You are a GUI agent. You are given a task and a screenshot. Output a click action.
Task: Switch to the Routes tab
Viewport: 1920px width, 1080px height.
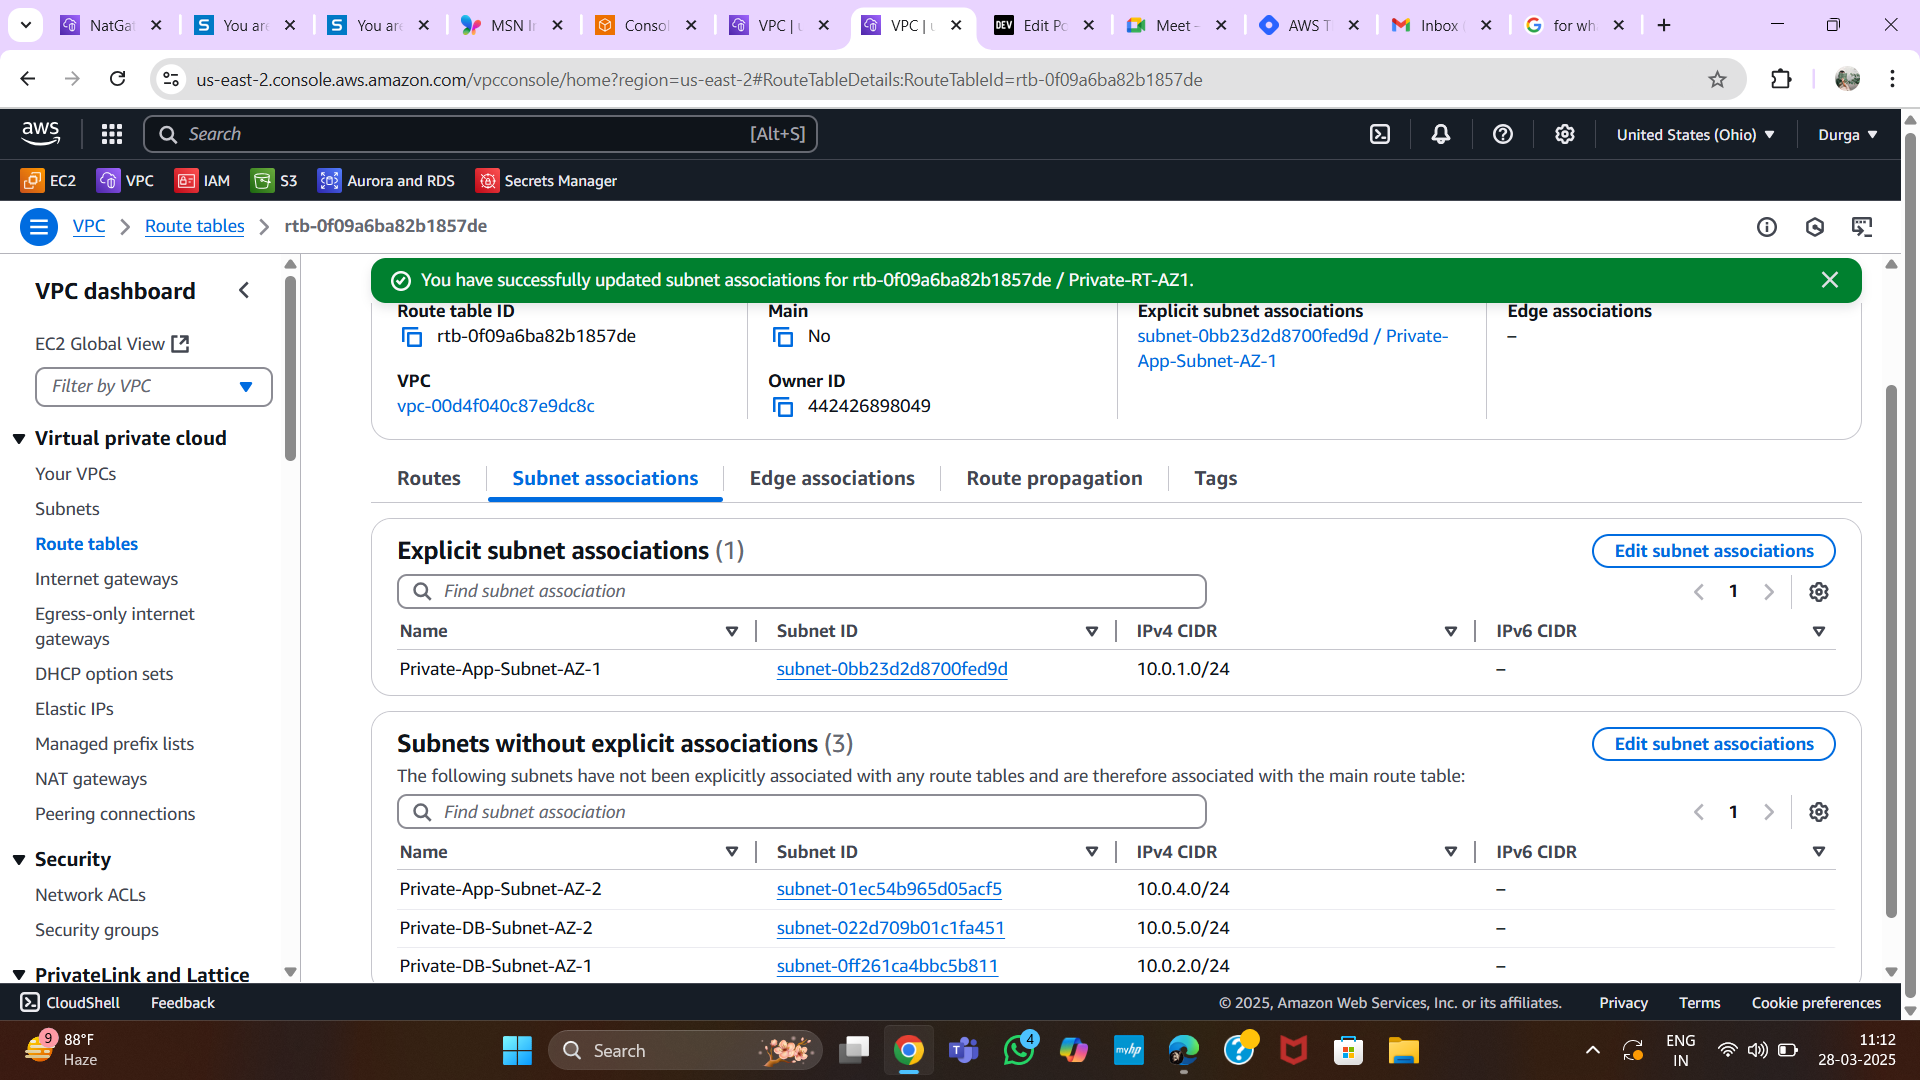click(429, 479)
